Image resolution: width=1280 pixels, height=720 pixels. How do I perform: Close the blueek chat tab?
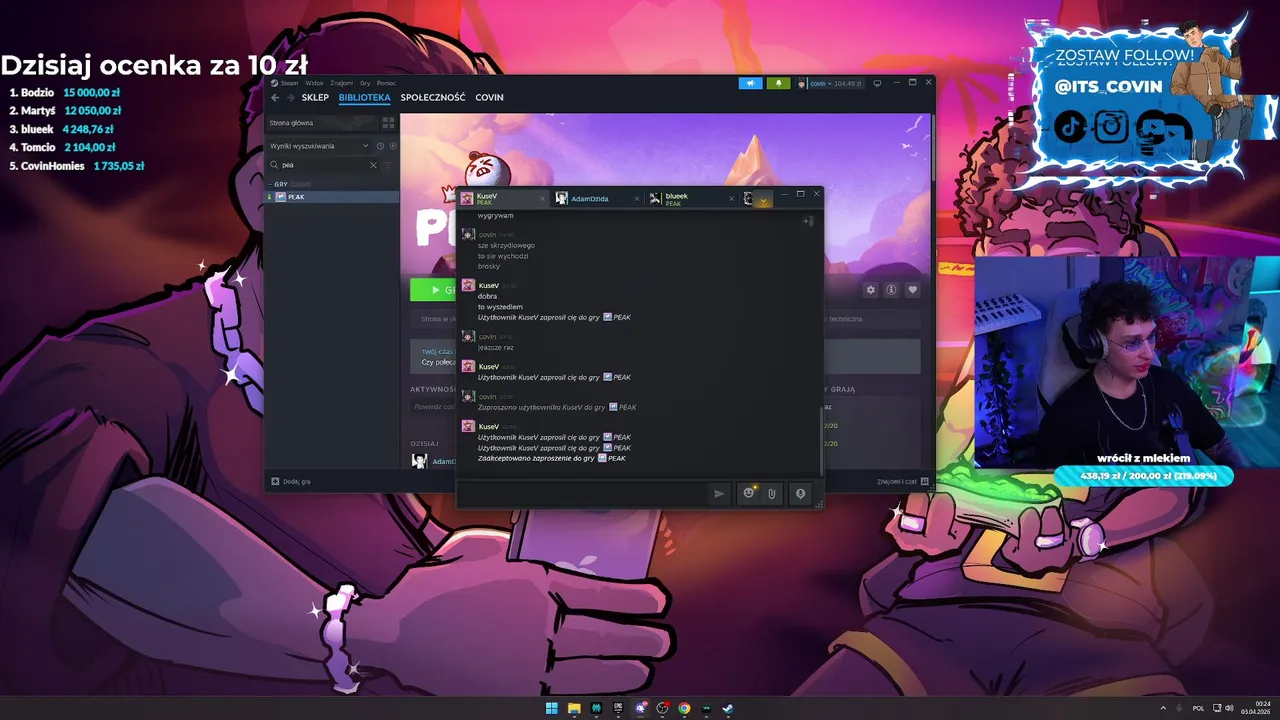[731, 199]
